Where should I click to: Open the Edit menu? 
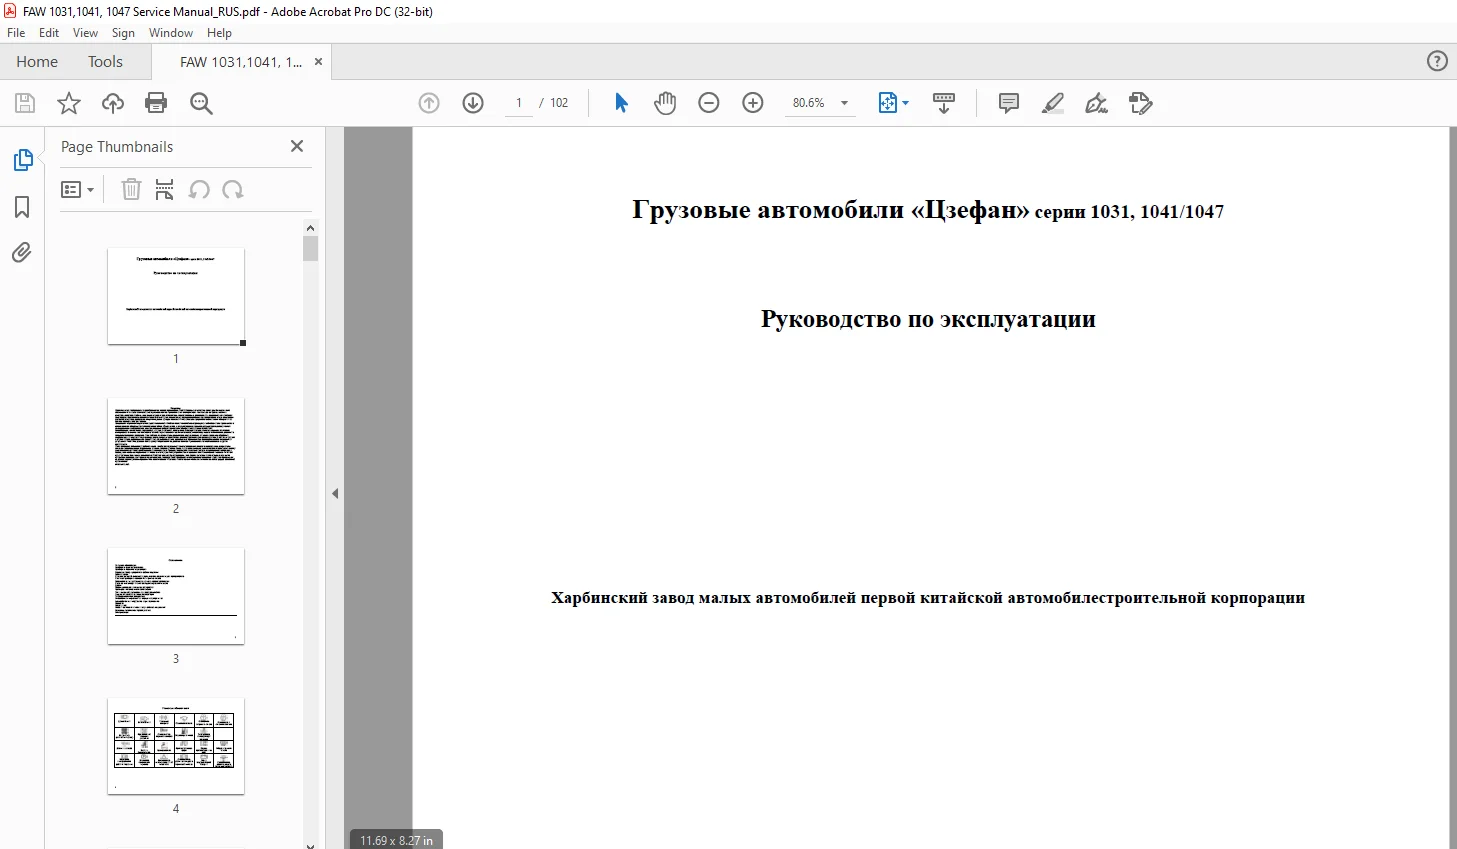(49, 33)
